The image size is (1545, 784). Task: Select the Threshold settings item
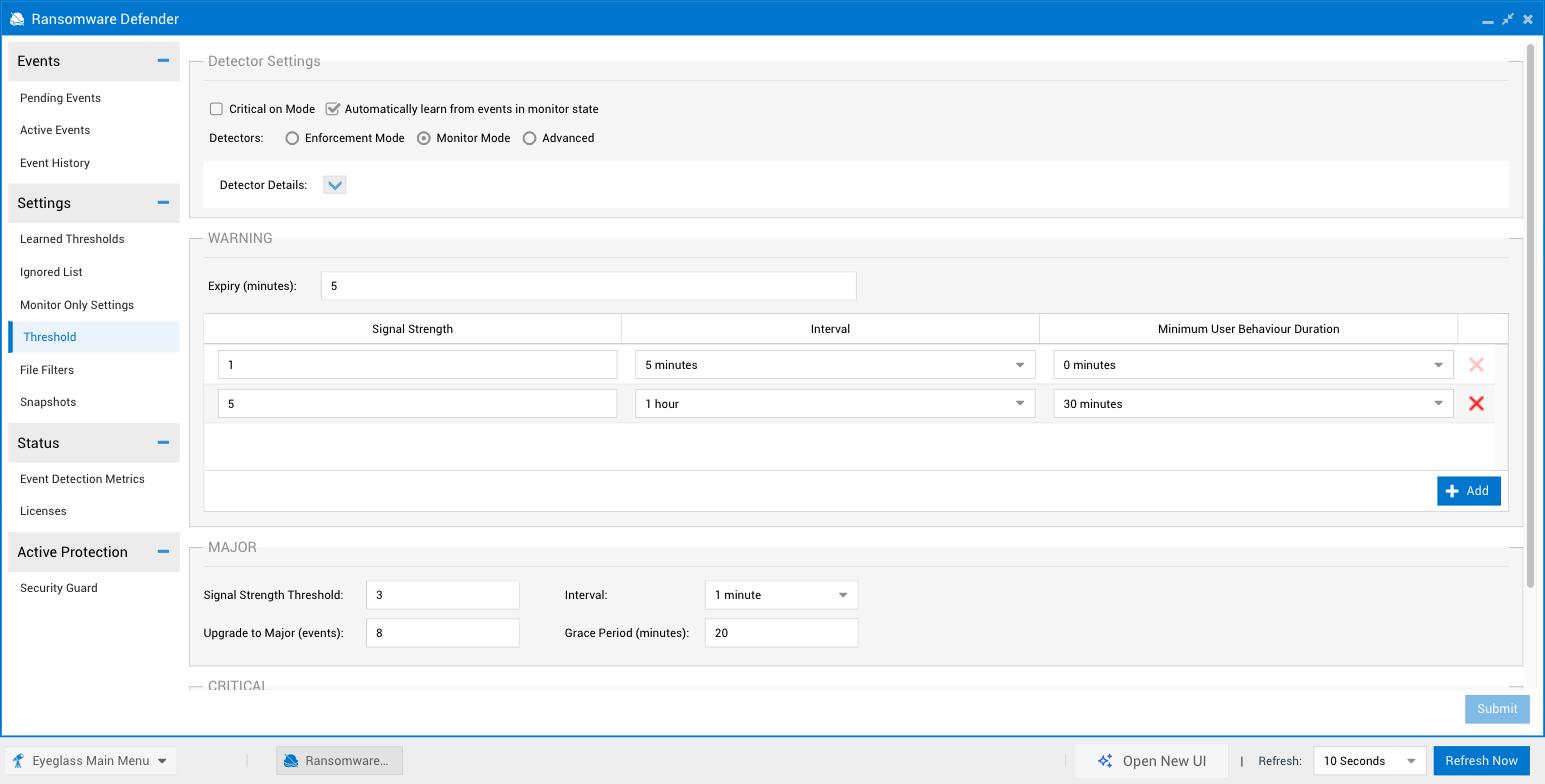pos(94,337)
